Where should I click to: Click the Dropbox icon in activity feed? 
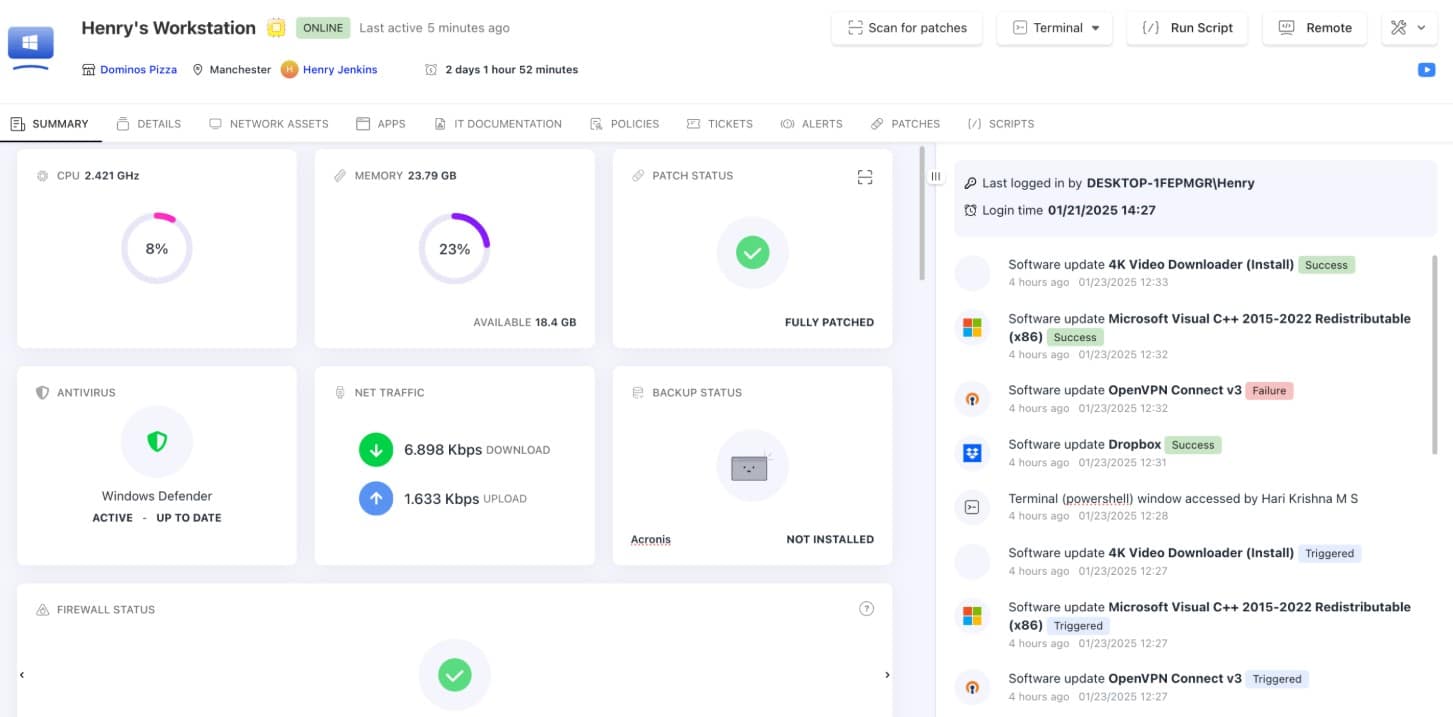pos(972,453)
